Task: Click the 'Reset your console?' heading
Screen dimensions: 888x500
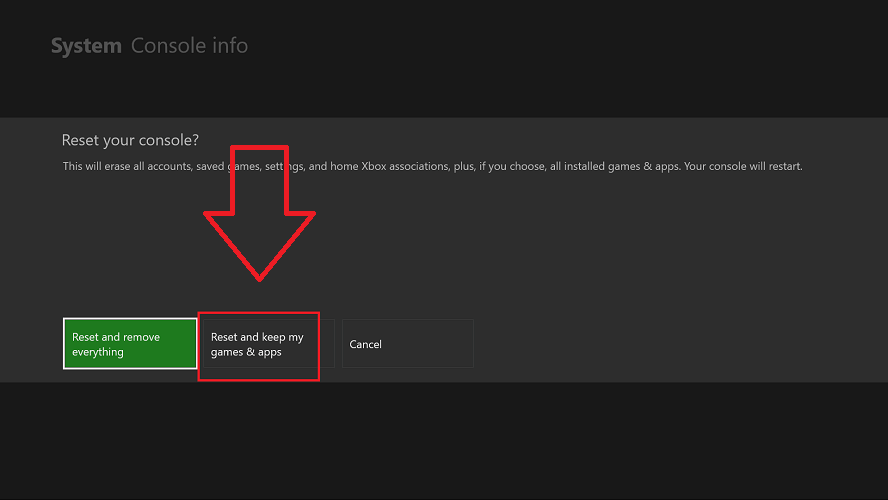Action: click(130, 140)
